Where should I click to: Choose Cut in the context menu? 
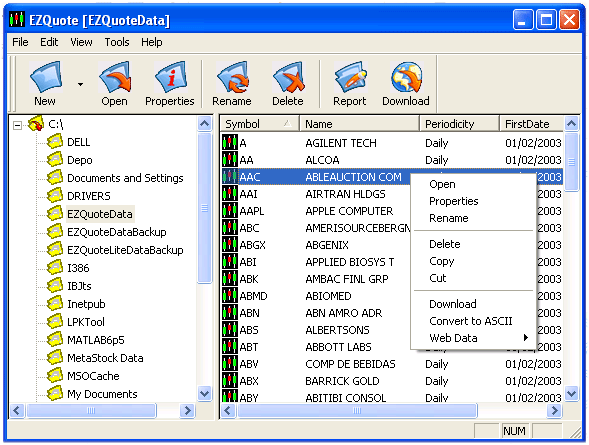(473, 278)
